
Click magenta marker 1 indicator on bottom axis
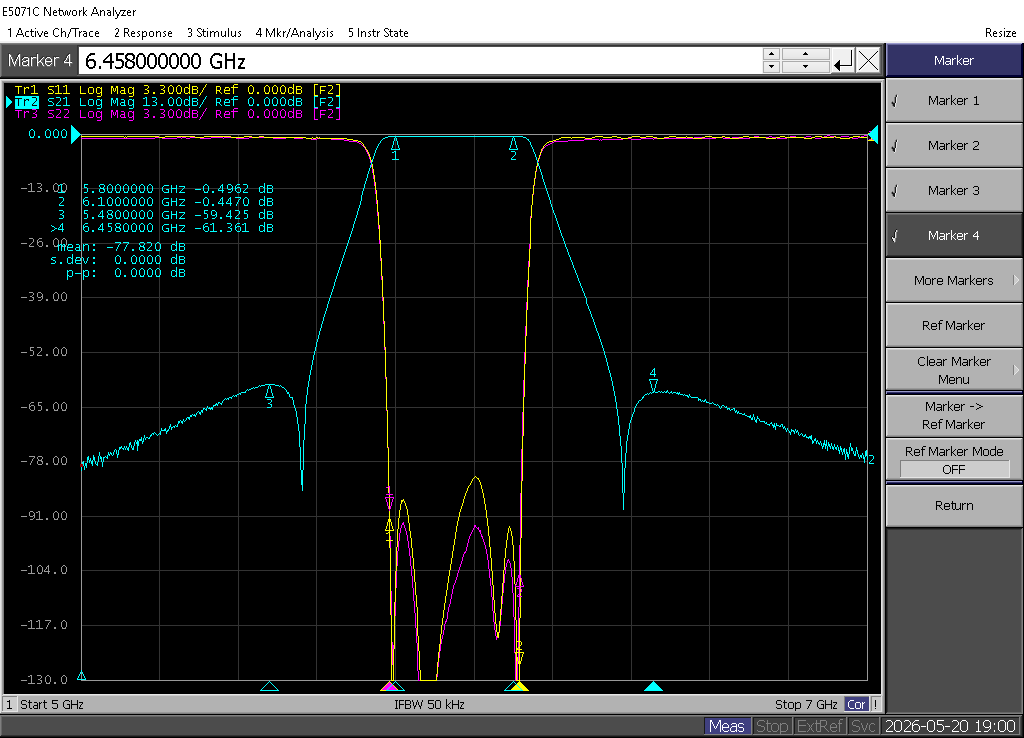(x=389, y=686)
